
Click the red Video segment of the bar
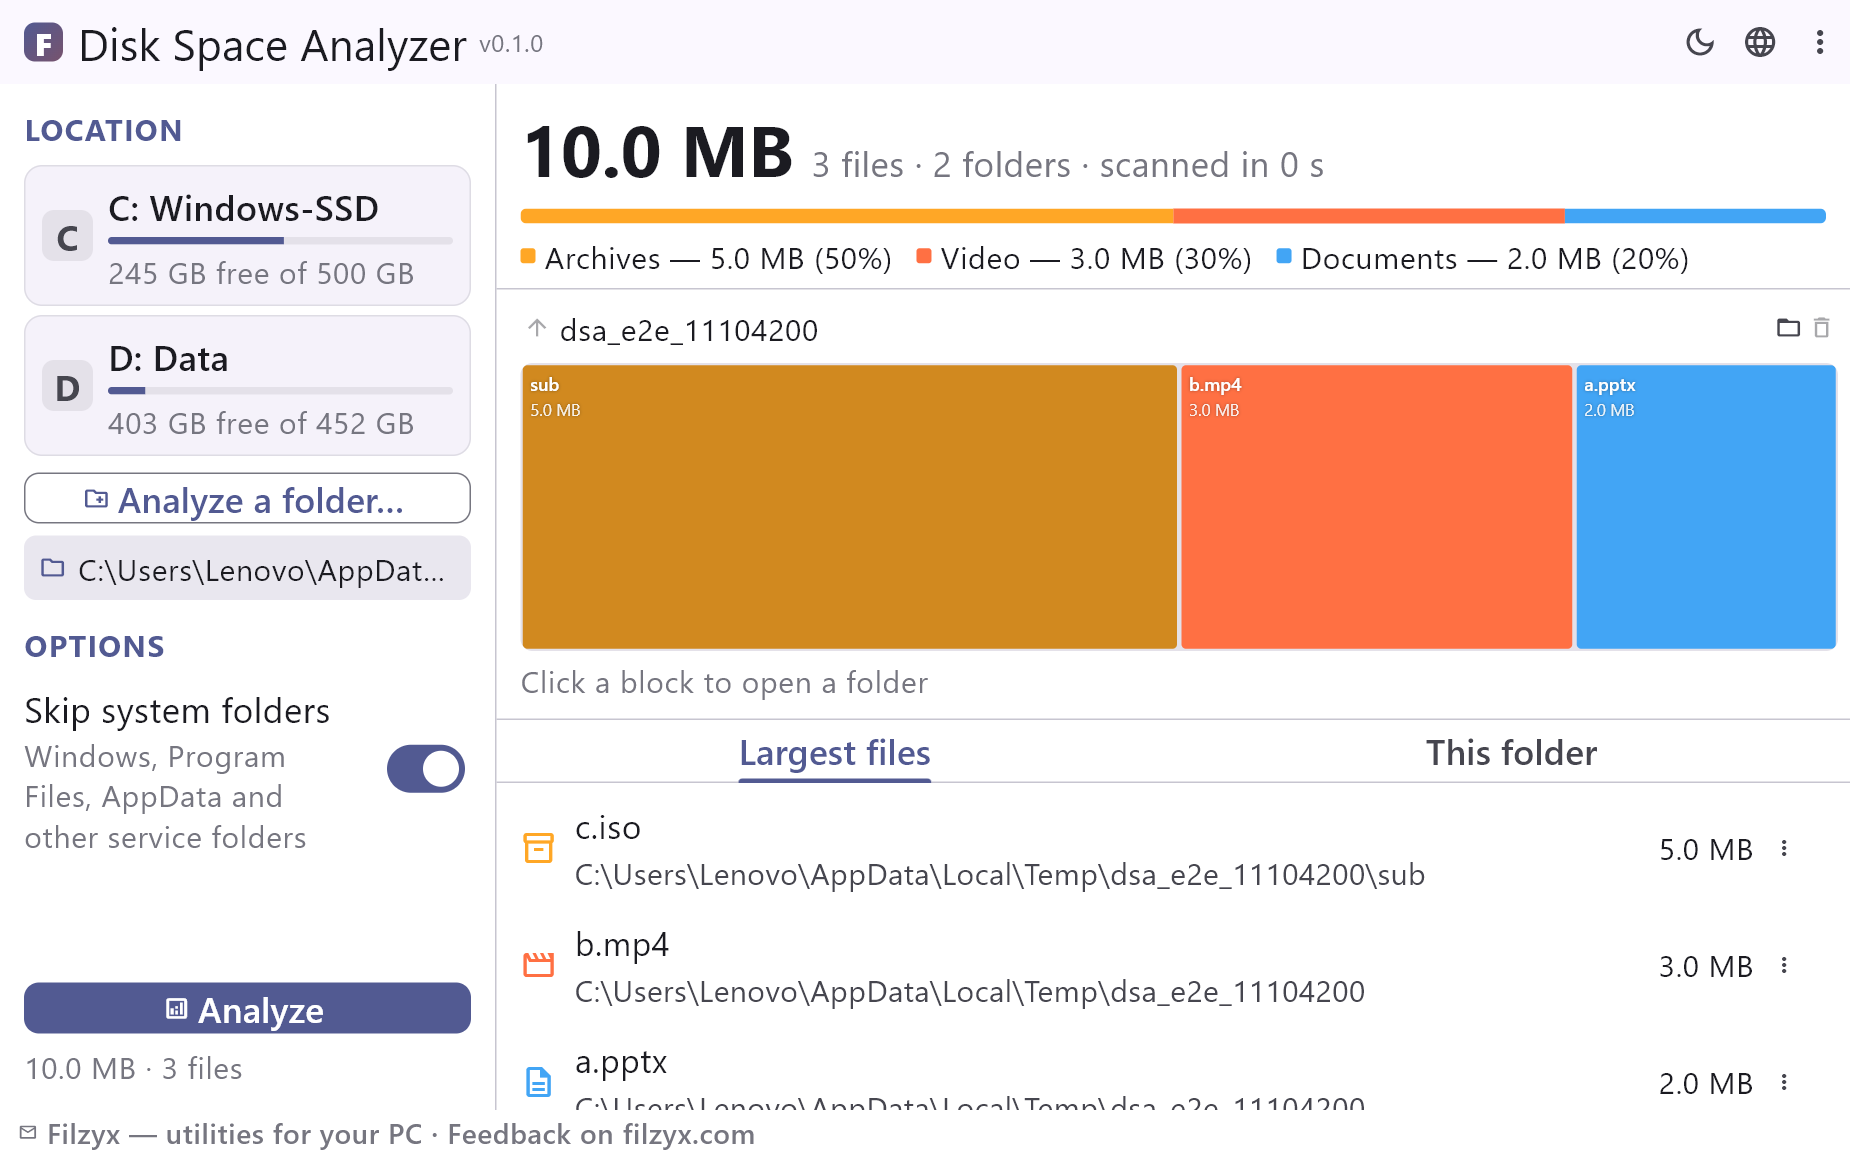coord(1369,216)
